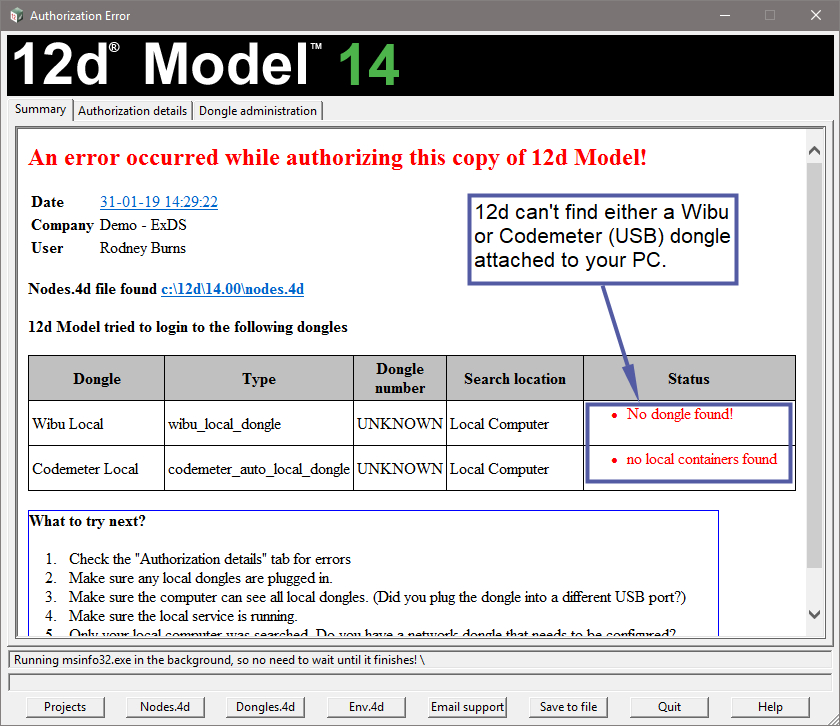Click the Nodes.4d button

[x=165, y=707]
